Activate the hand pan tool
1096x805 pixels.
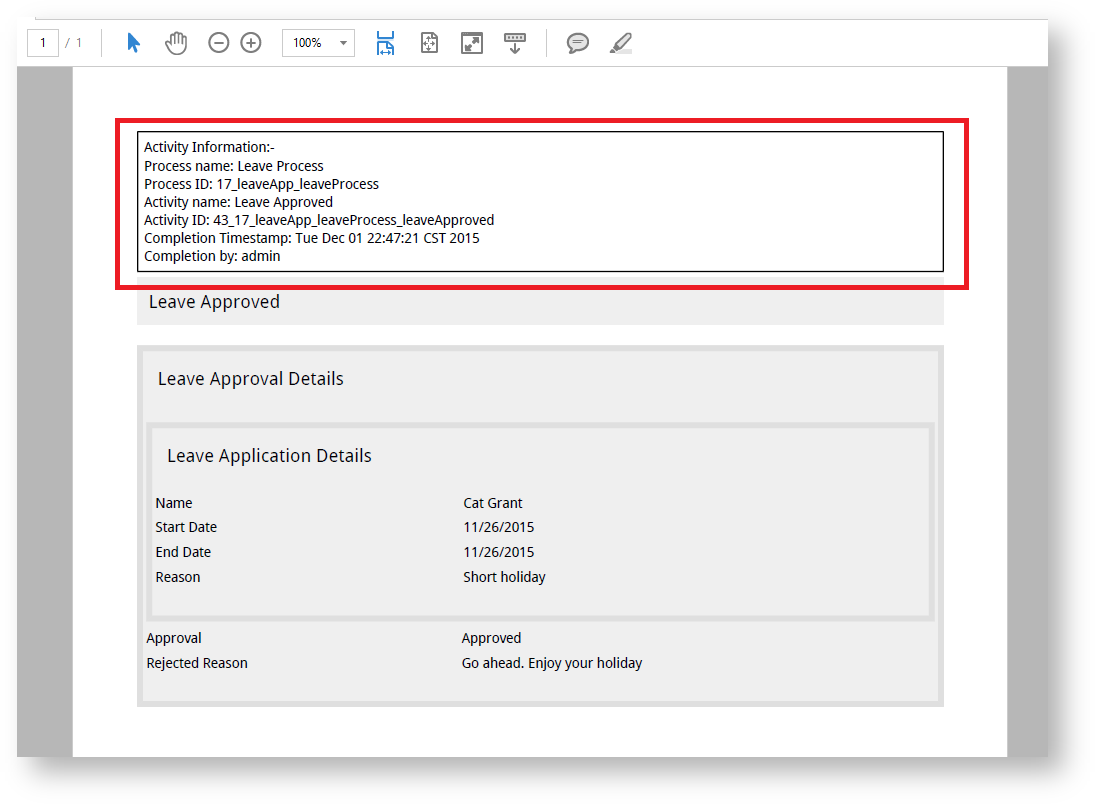click(176, 43)
